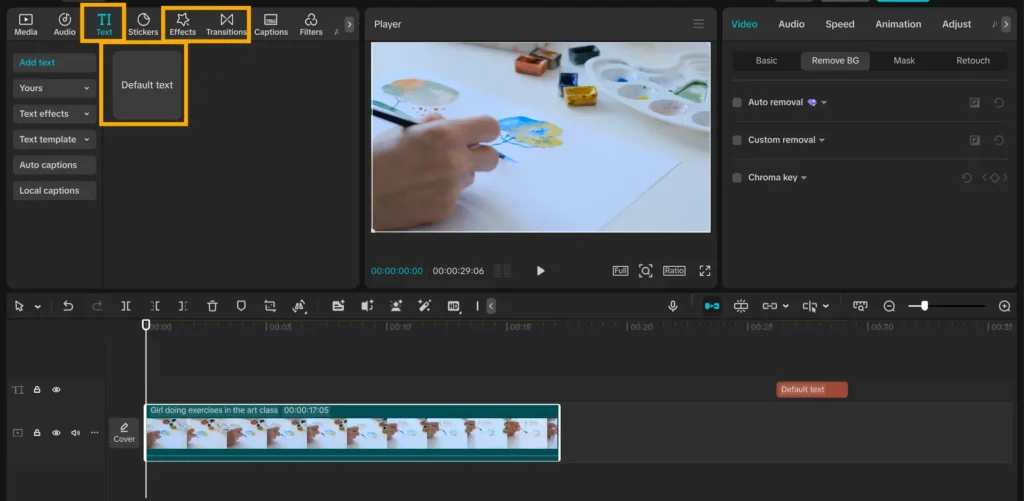The image size is (1024, 501).
Task: Toggle the main track magnet
Action: 712,306
